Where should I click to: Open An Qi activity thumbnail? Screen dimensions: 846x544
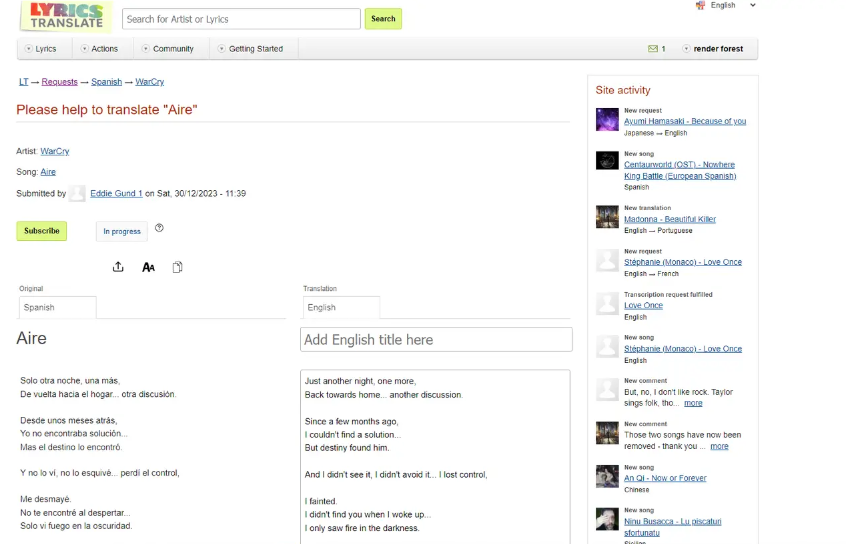coord(607,476)
